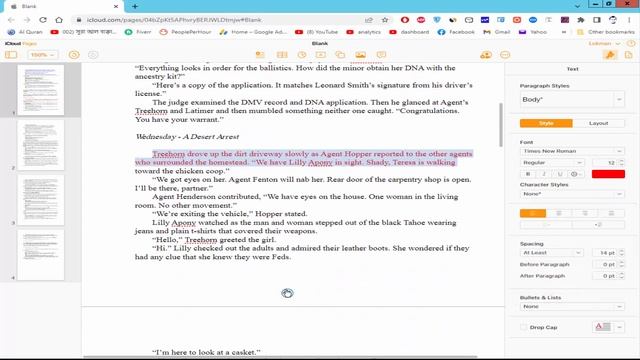
Task: Open the browser extensions puzzle icon
Action: click(x=580, y=20)
